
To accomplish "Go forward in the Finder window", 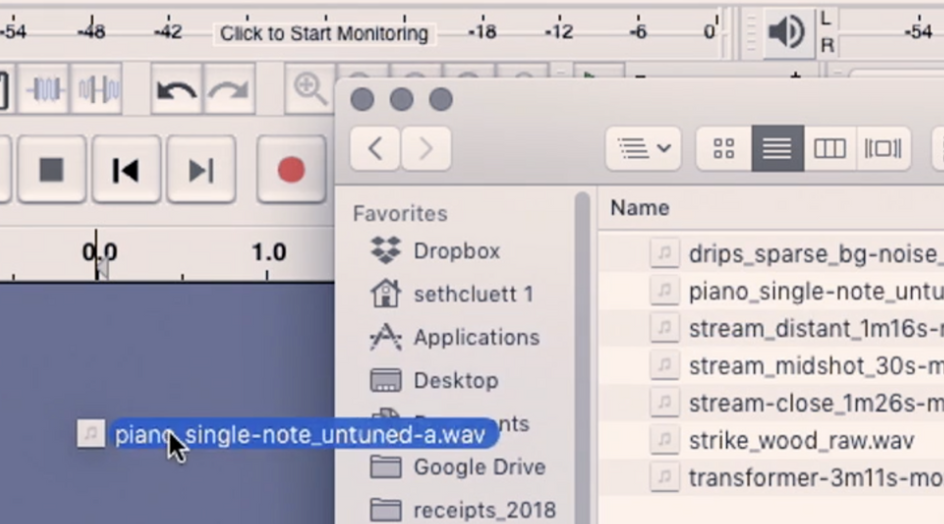I will (426, 148).
